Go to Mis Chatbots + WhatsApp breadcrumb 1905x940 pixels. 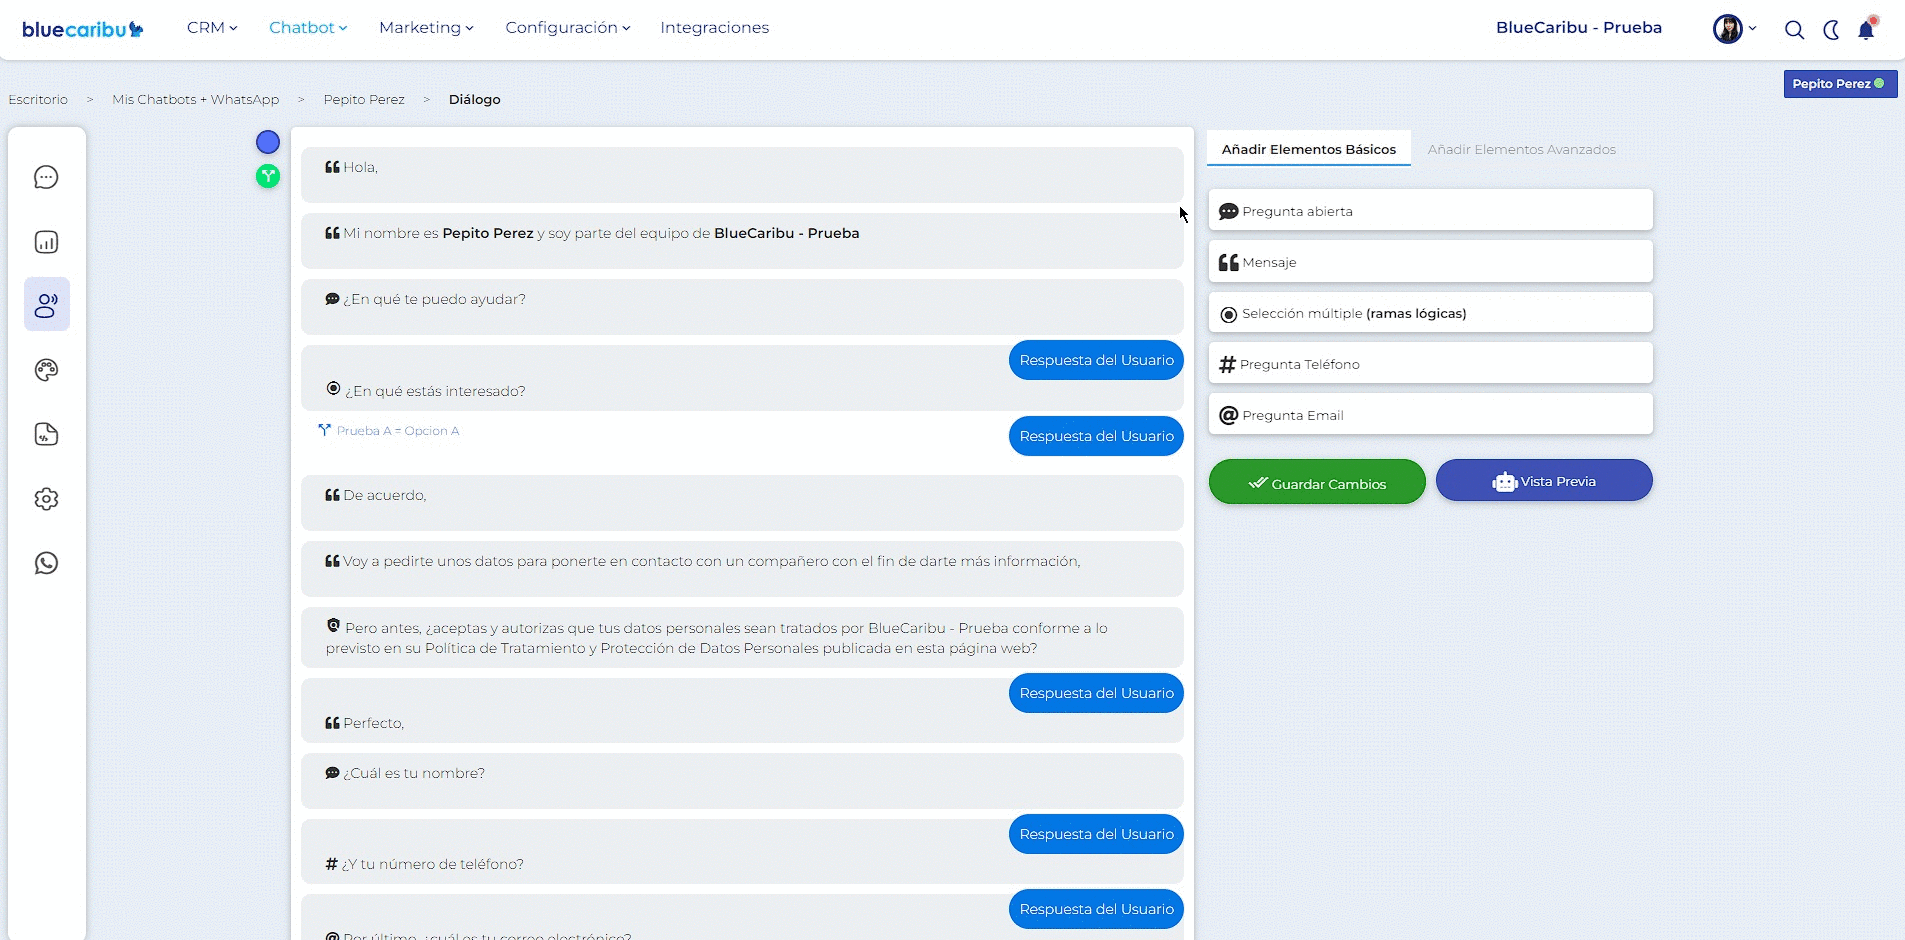[195, 99]
